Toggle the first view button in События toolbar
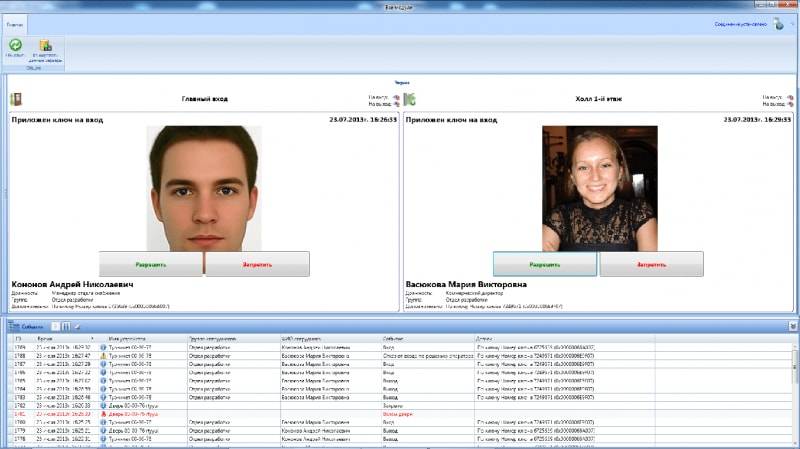 55,326
